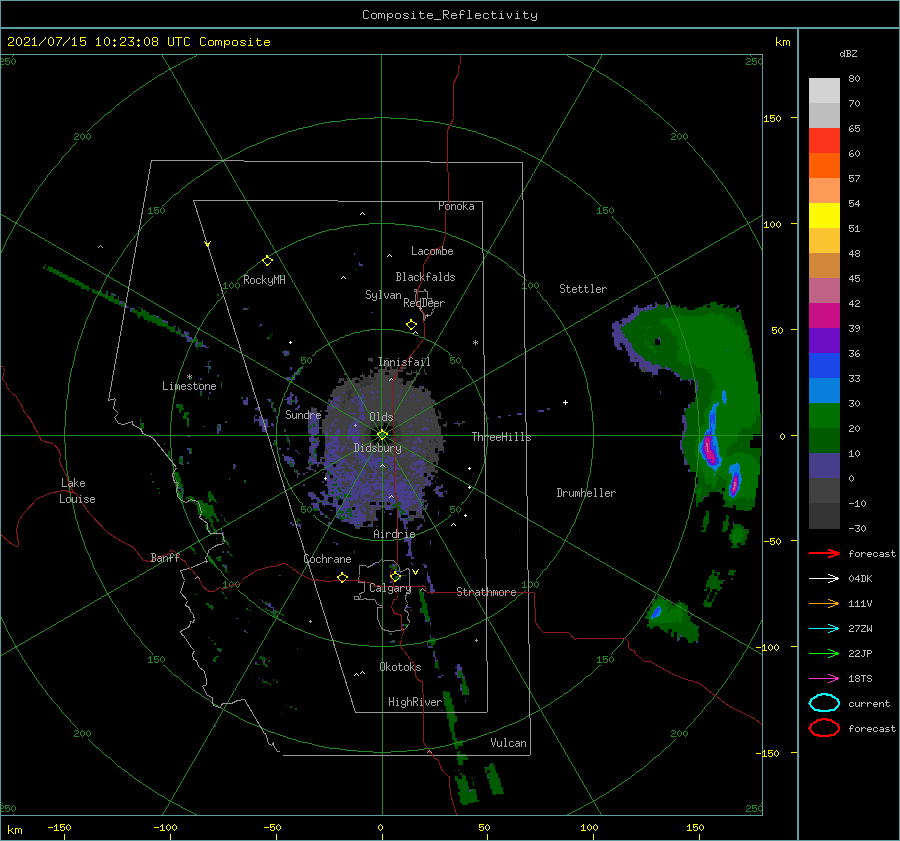This screenshot has height=841, width=900.
Task: Click the green 22JP arrow legend icon
Action: (824, 653)
